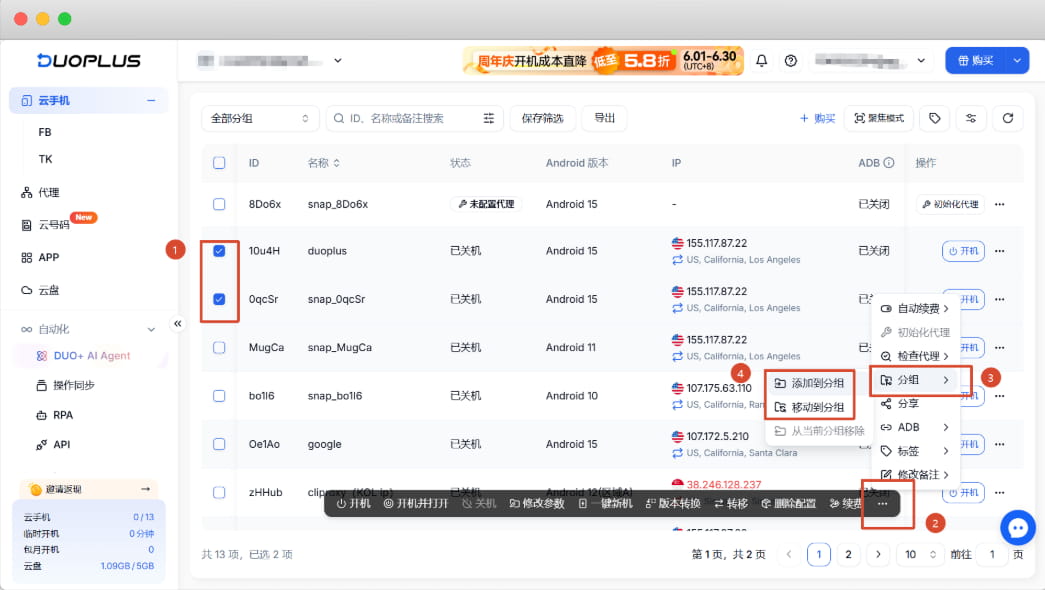Open more options for 8Do6x row
The image size is (1045, 590).
[1000, 204]
